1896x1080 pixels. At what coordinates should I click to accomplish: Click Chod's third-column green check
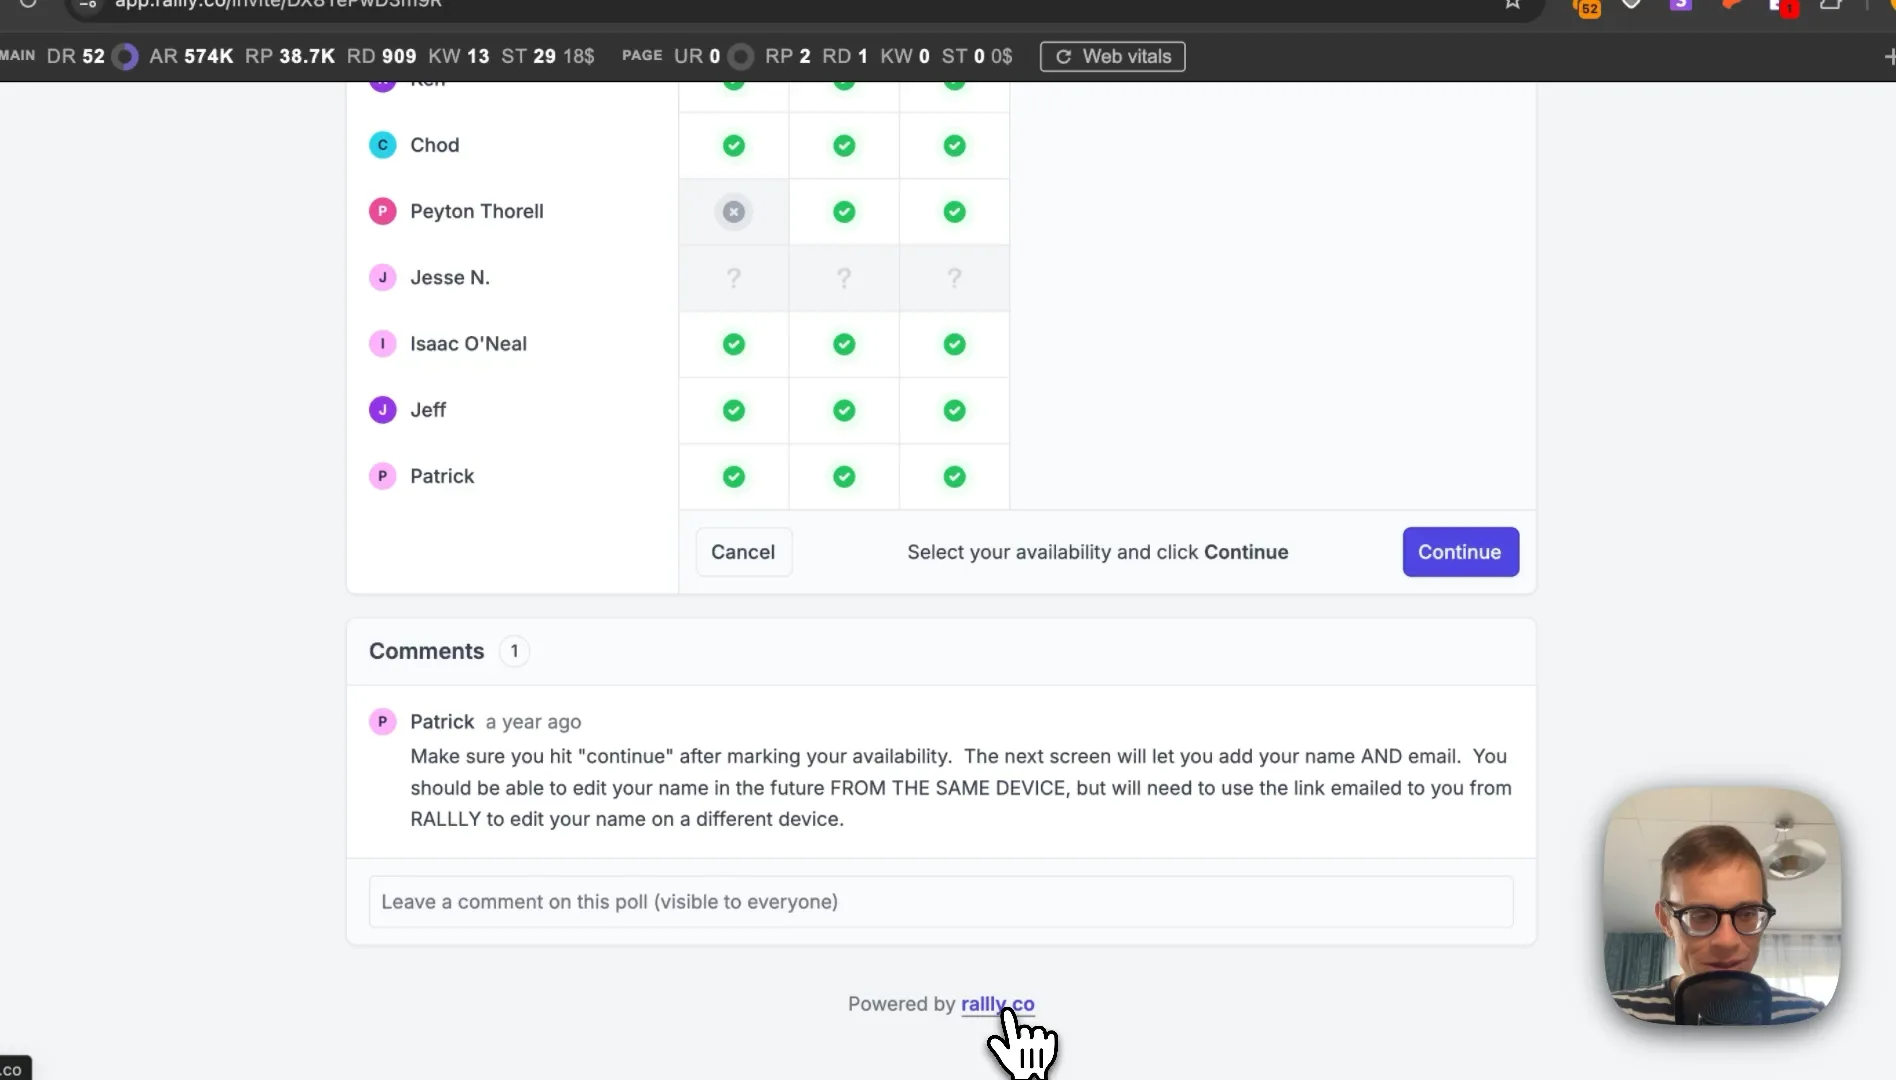pos(955,146)
